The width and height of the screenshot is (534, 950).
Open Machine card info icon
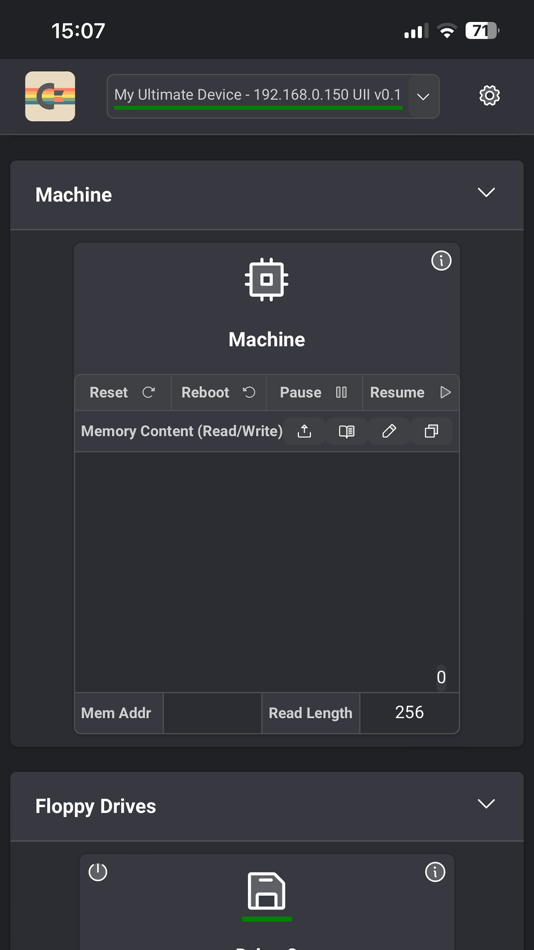pyautogui.click(x=441, y=261)
